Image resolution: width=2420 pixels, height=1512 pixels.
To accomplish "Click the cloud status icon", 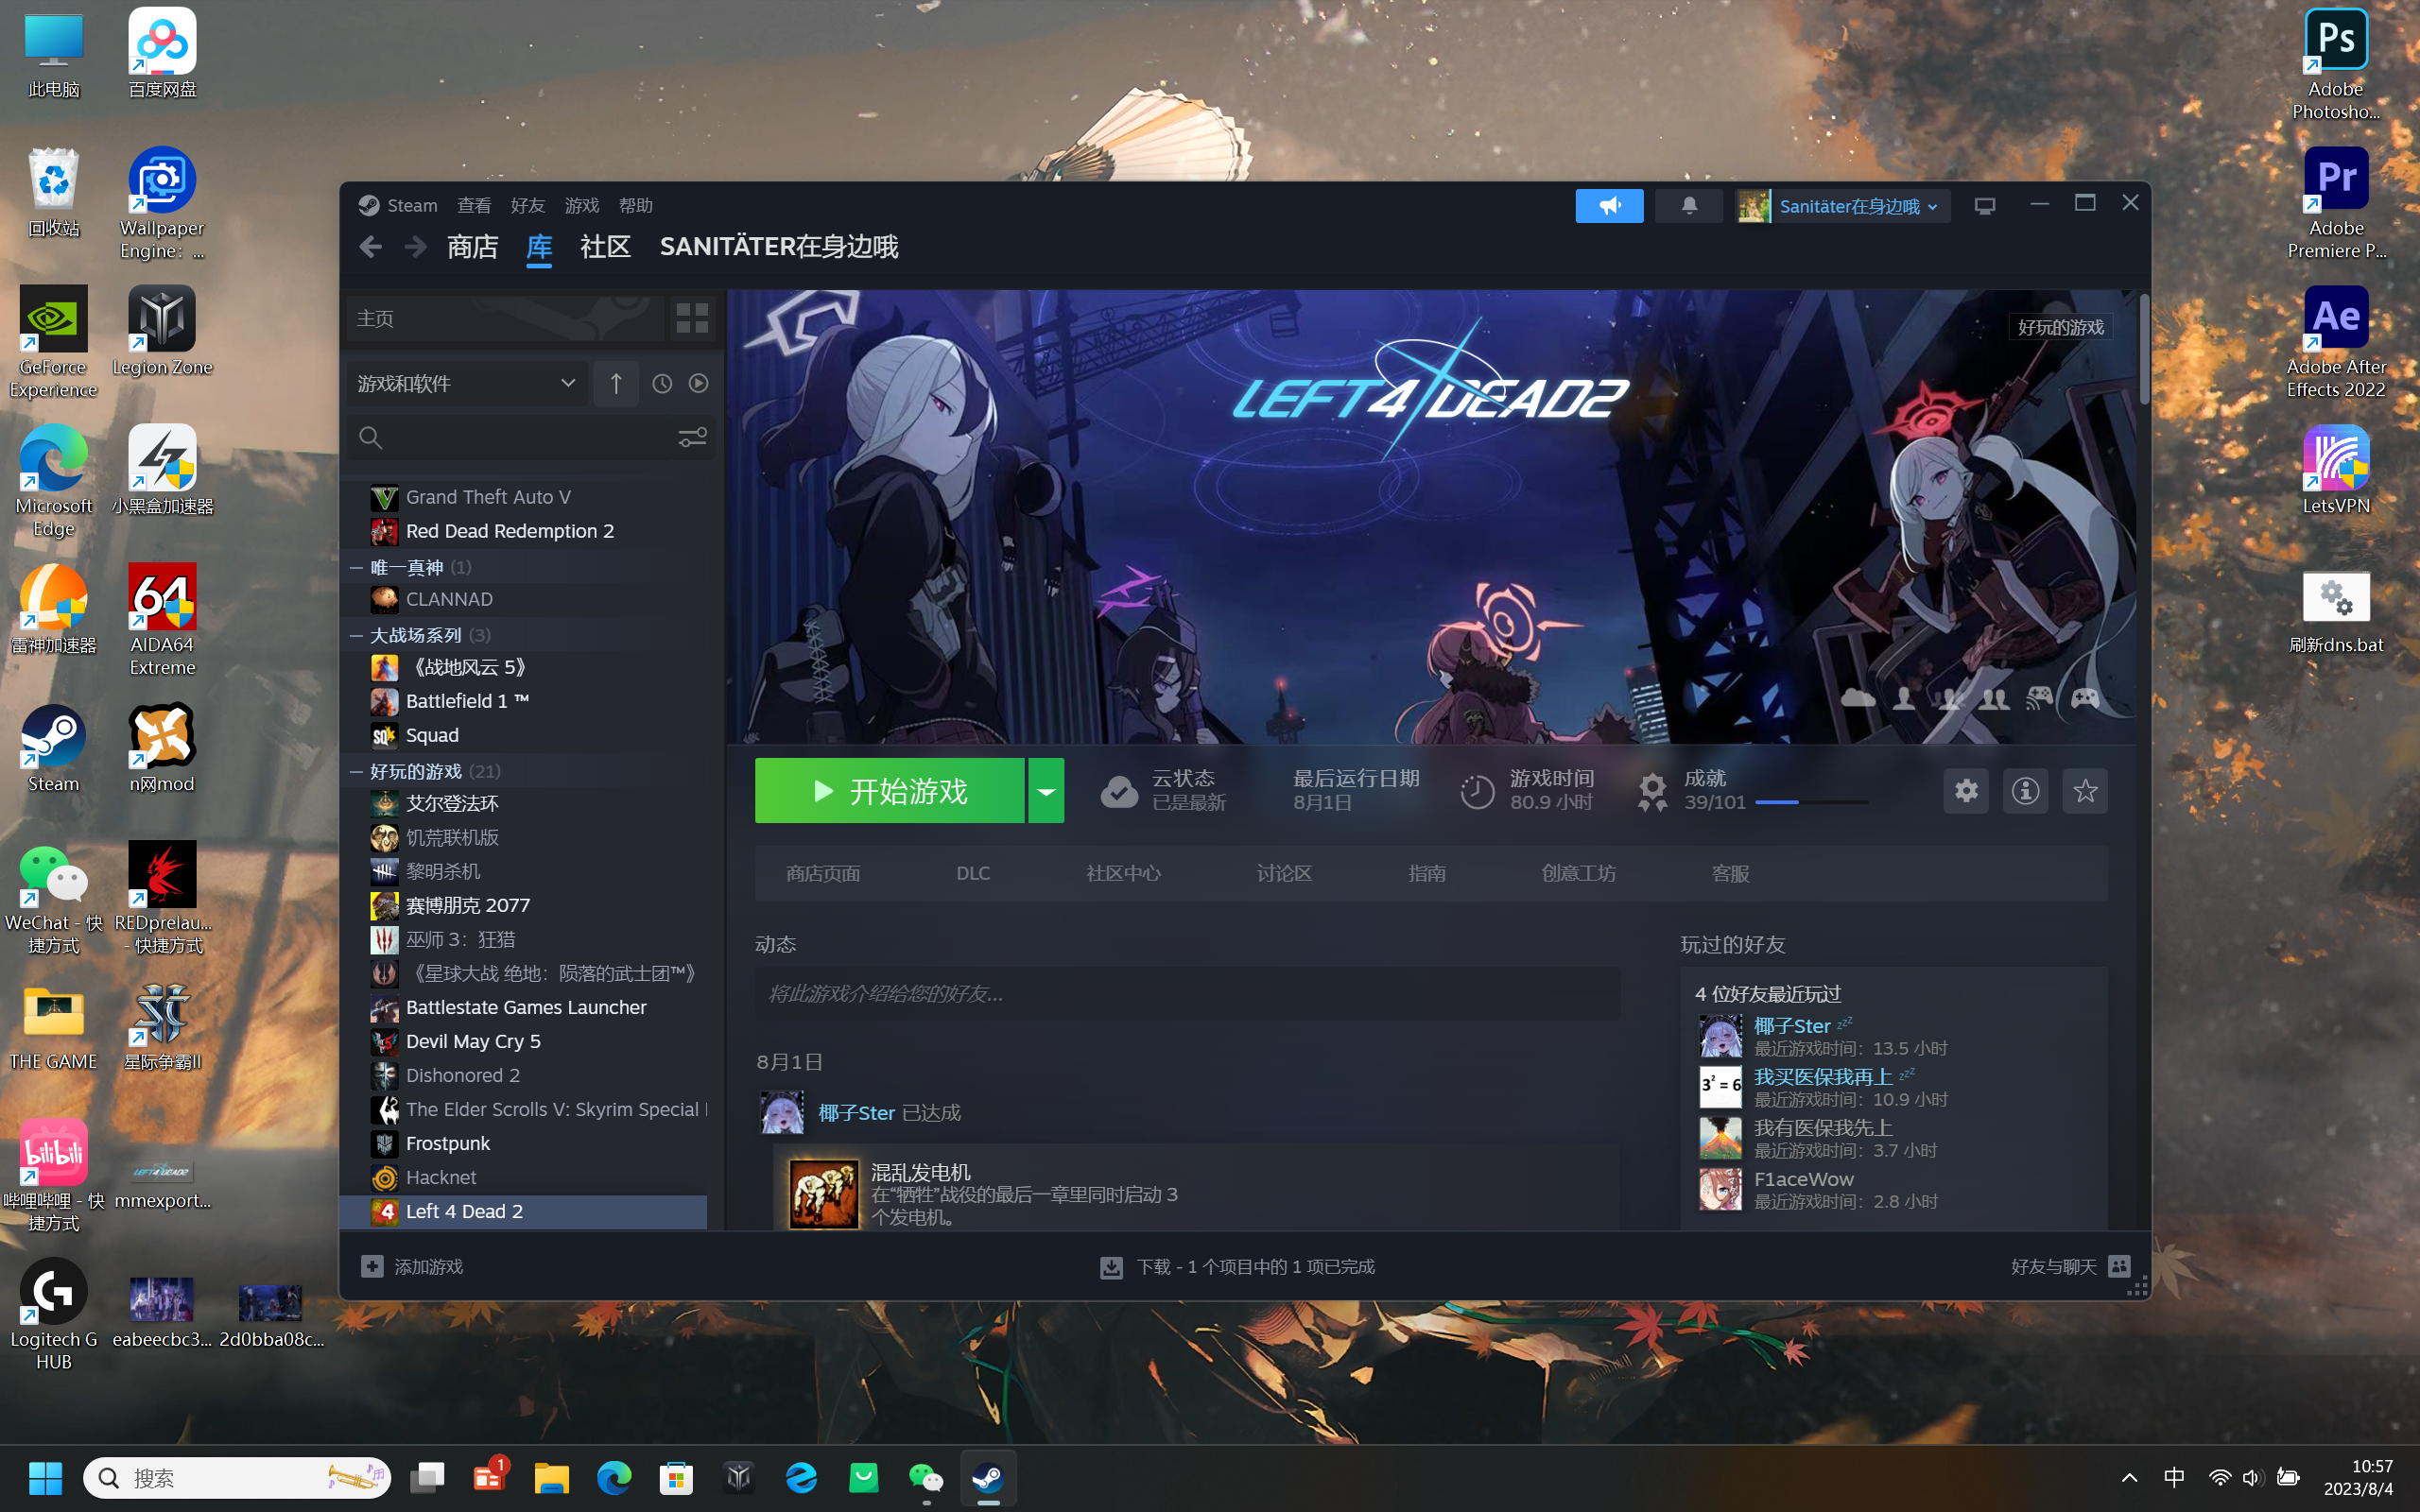I will pyautogui.click(x=1119, y=792).
